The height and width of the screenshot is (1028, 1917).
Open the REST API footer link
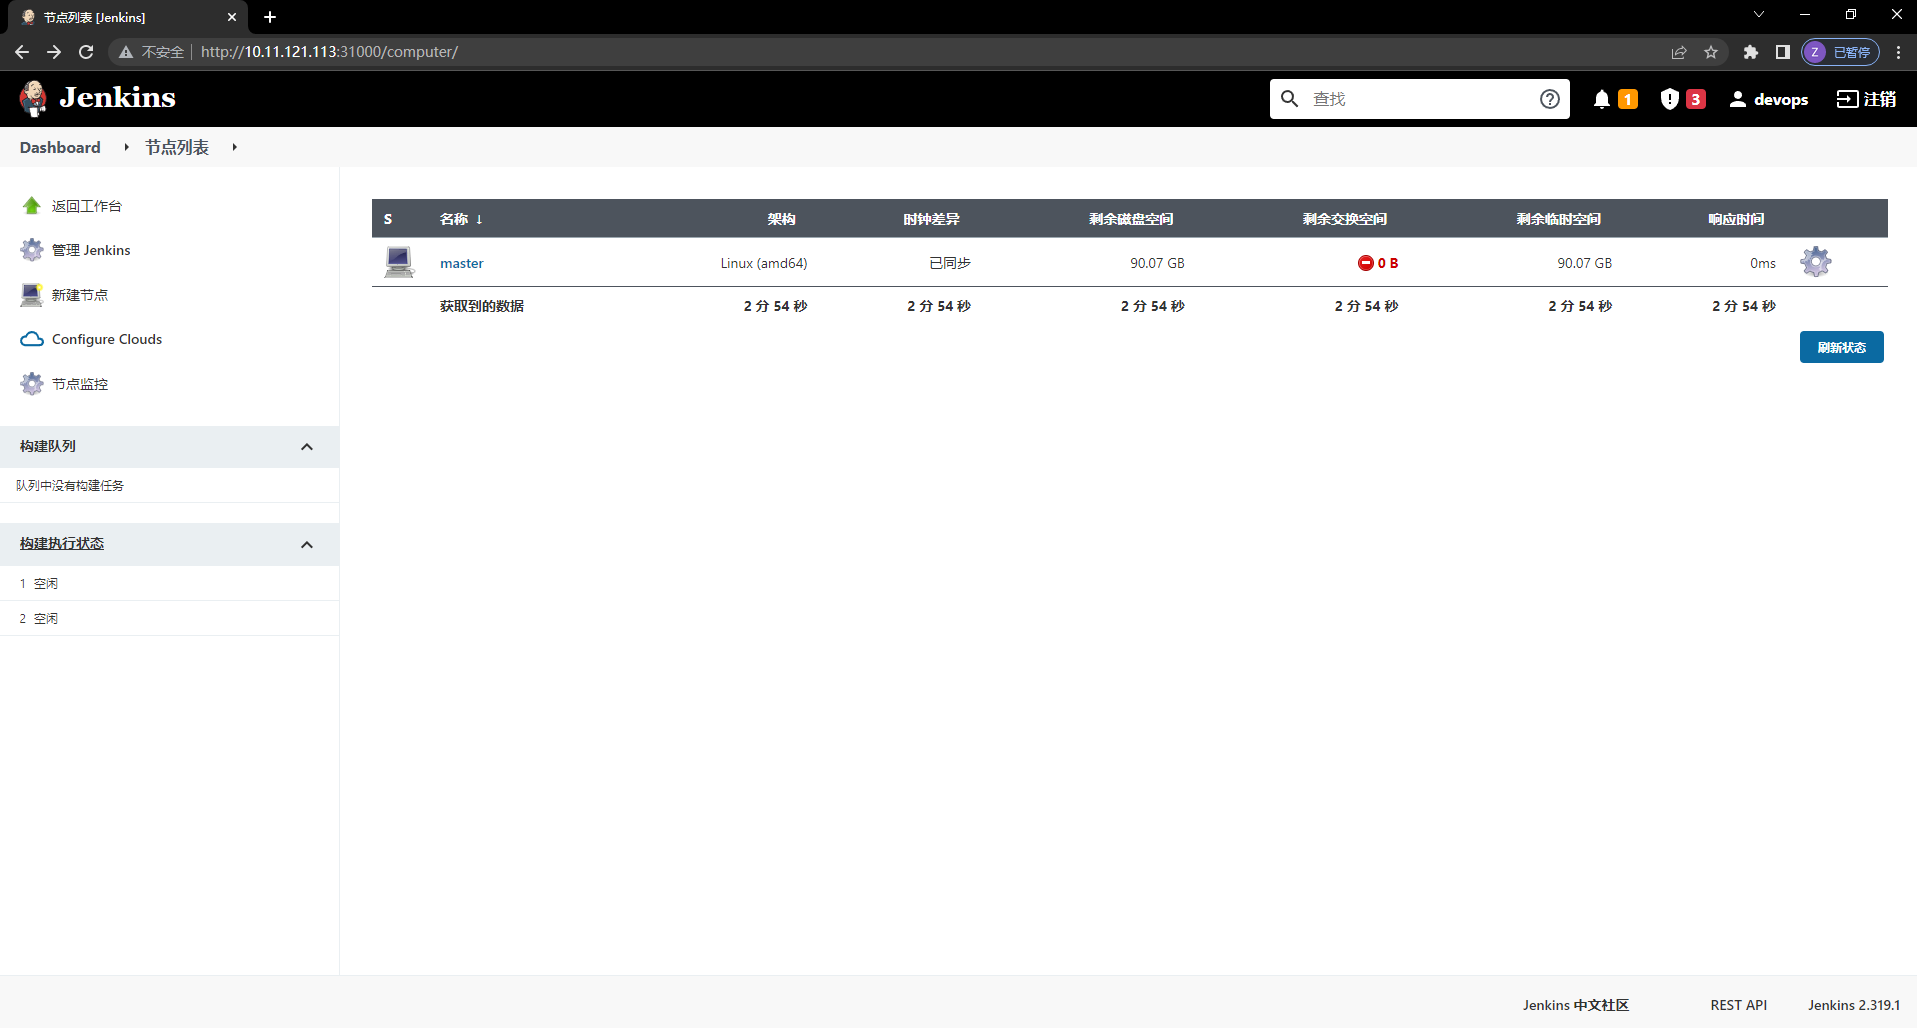click(x=1739, y=1005)
